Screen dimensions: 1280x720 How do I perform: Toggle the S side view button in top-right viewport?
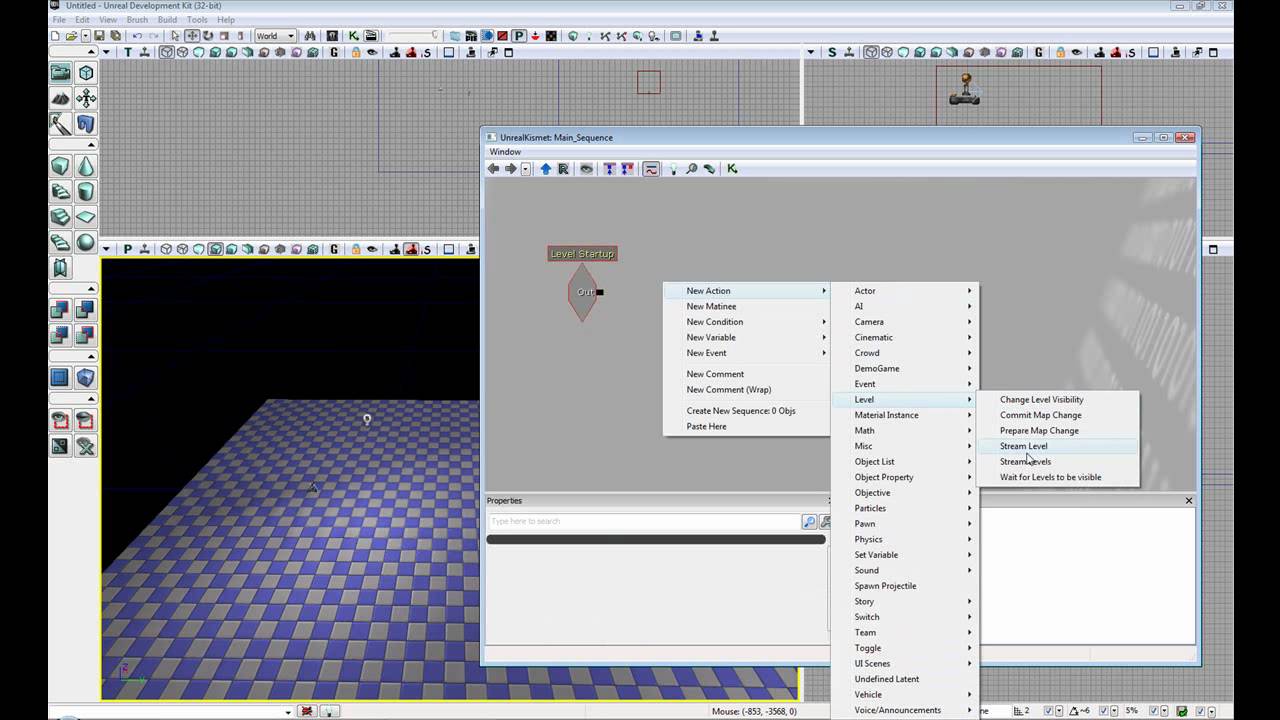(x=832, y=52)
